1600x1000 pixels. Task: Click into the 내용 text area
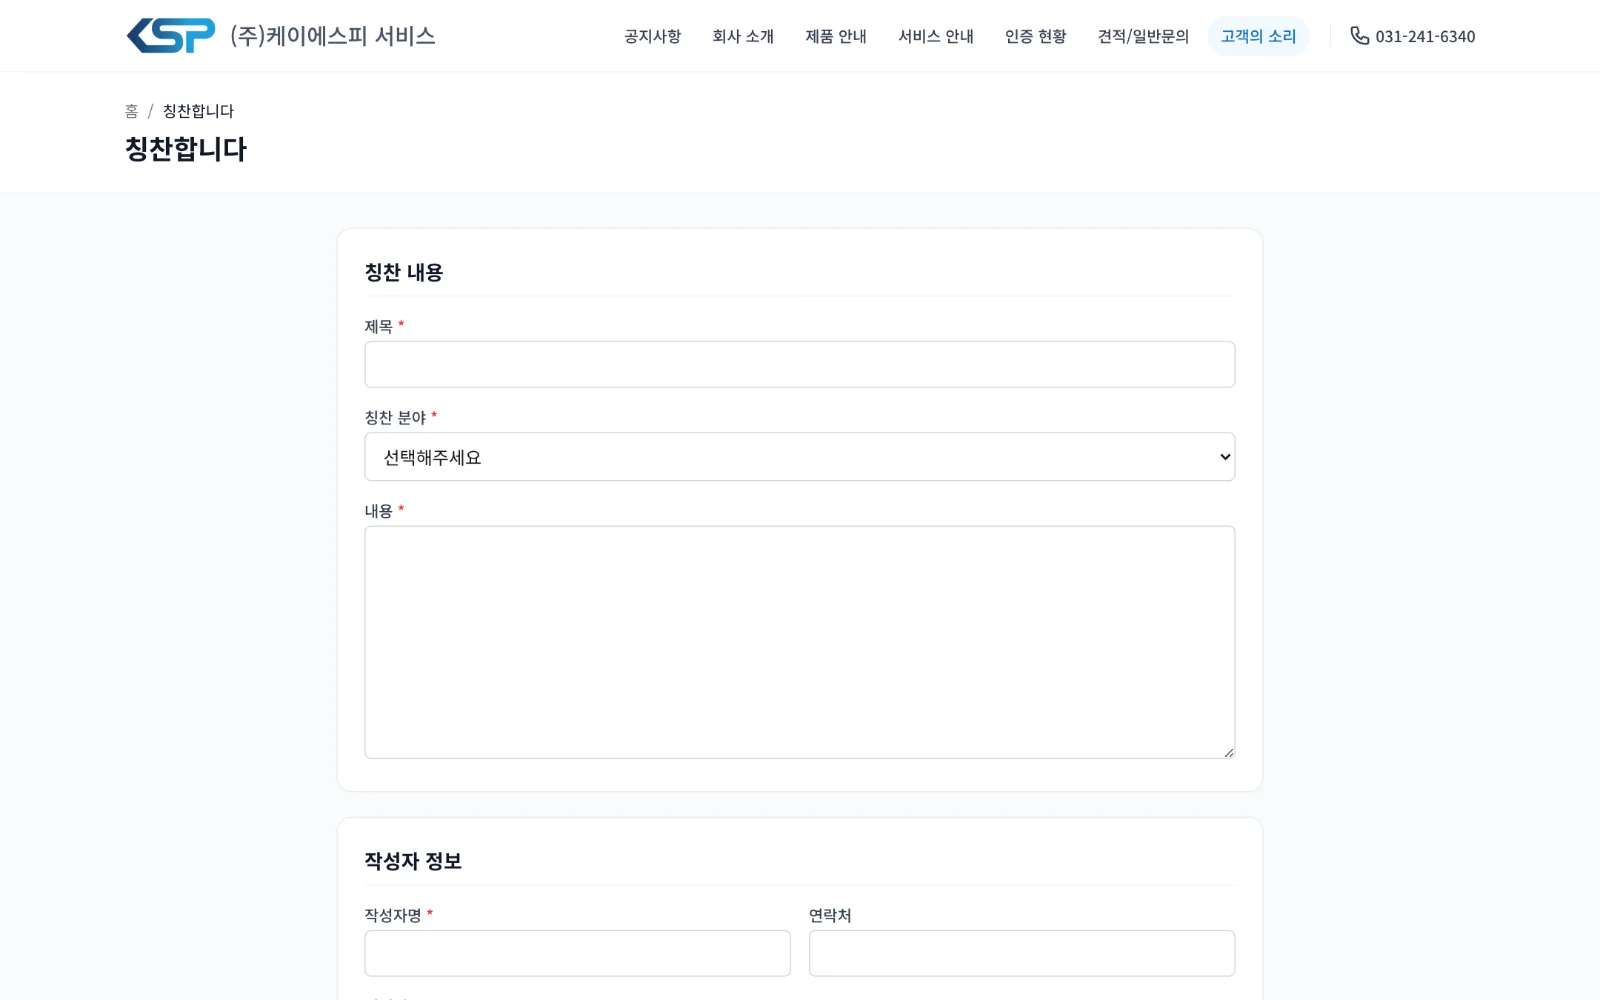800,642
